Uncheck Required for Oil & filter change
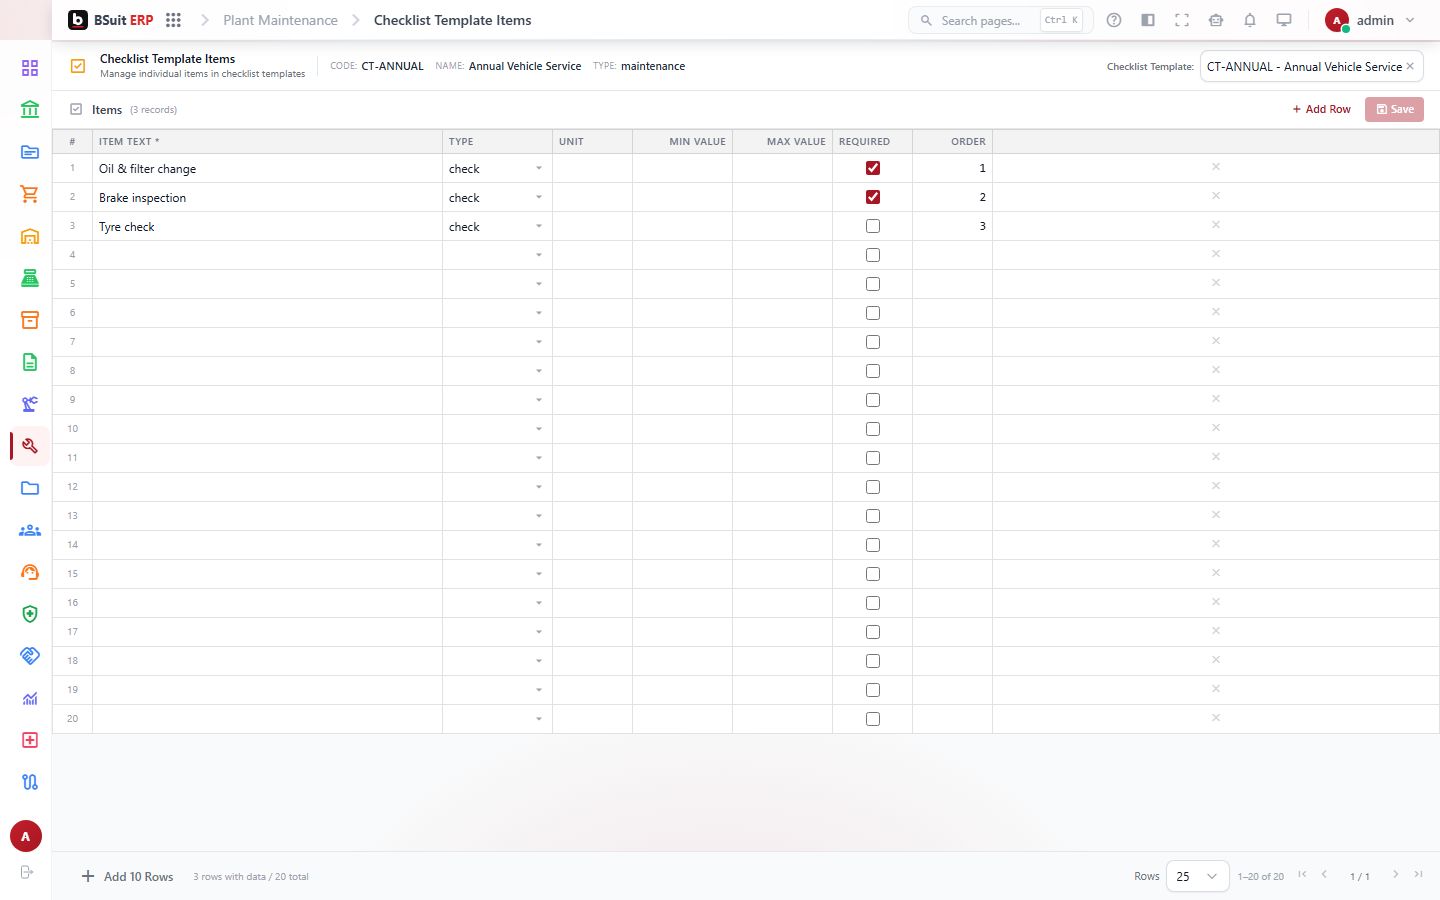This screenshot has height=900, width=1440. click(x=873, y=168)
